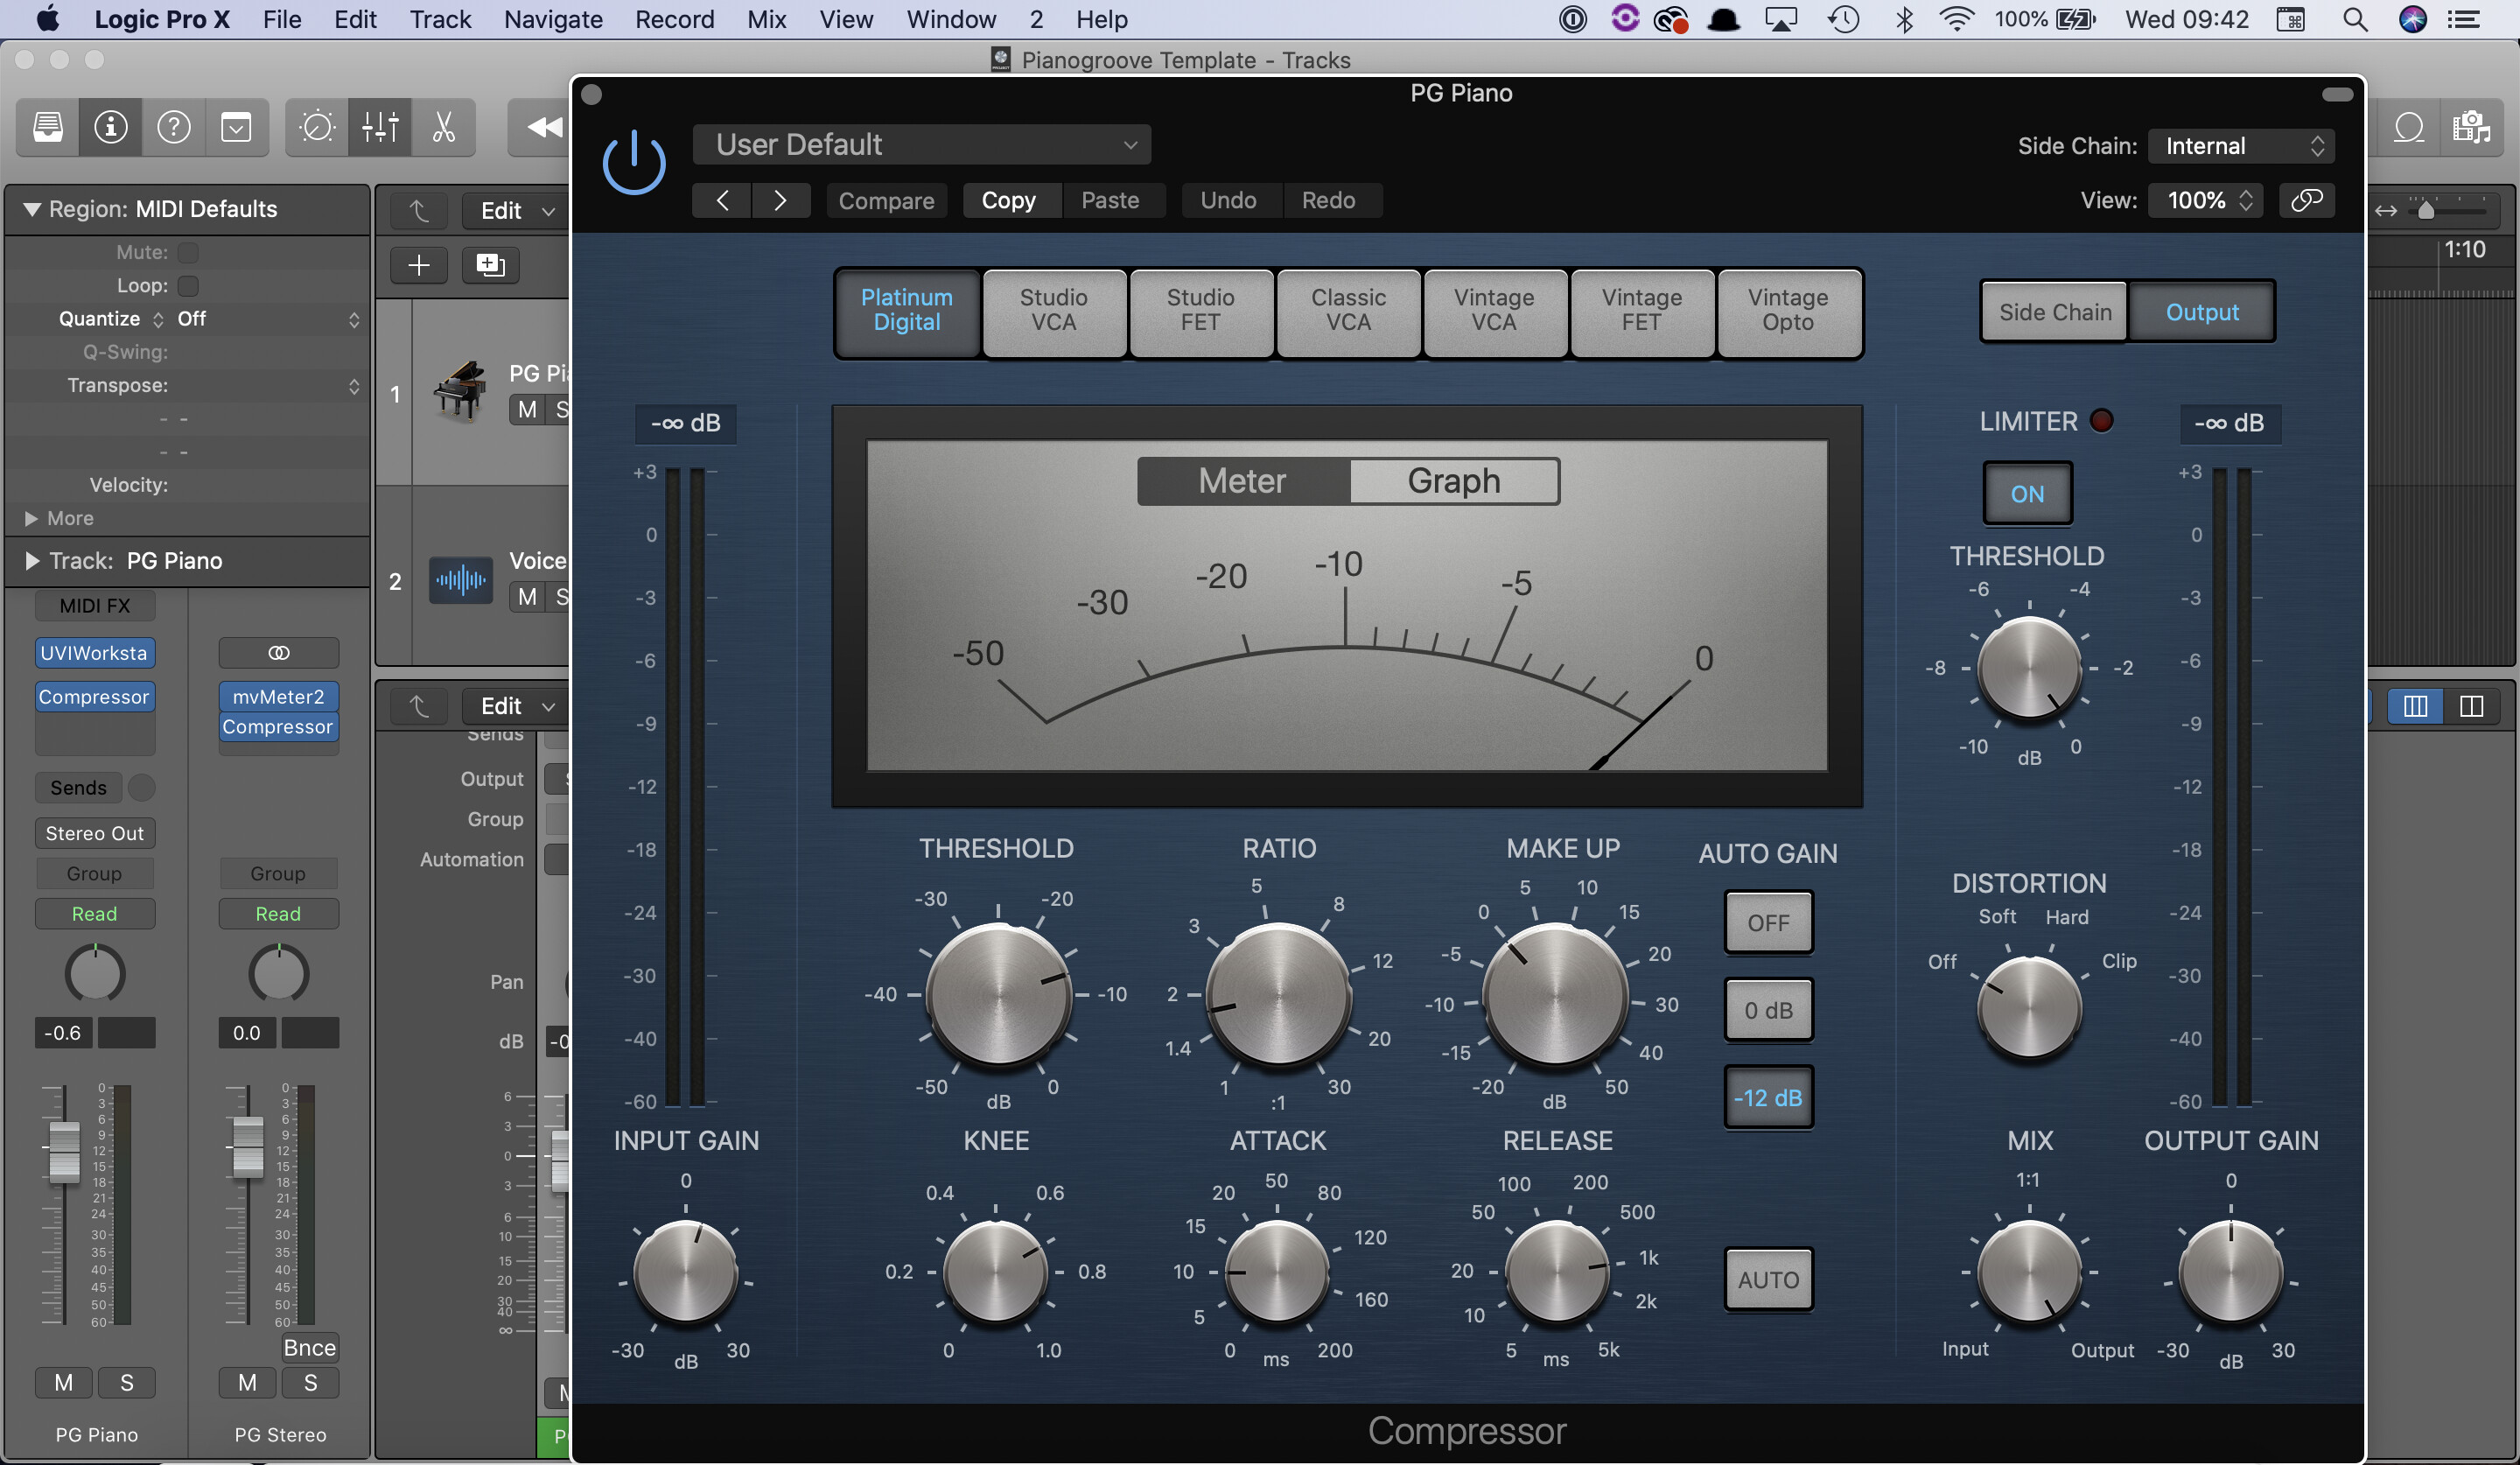Toggle the Loop checkbox in Region inspector
2520x1465 pixels.
(187, 285)
